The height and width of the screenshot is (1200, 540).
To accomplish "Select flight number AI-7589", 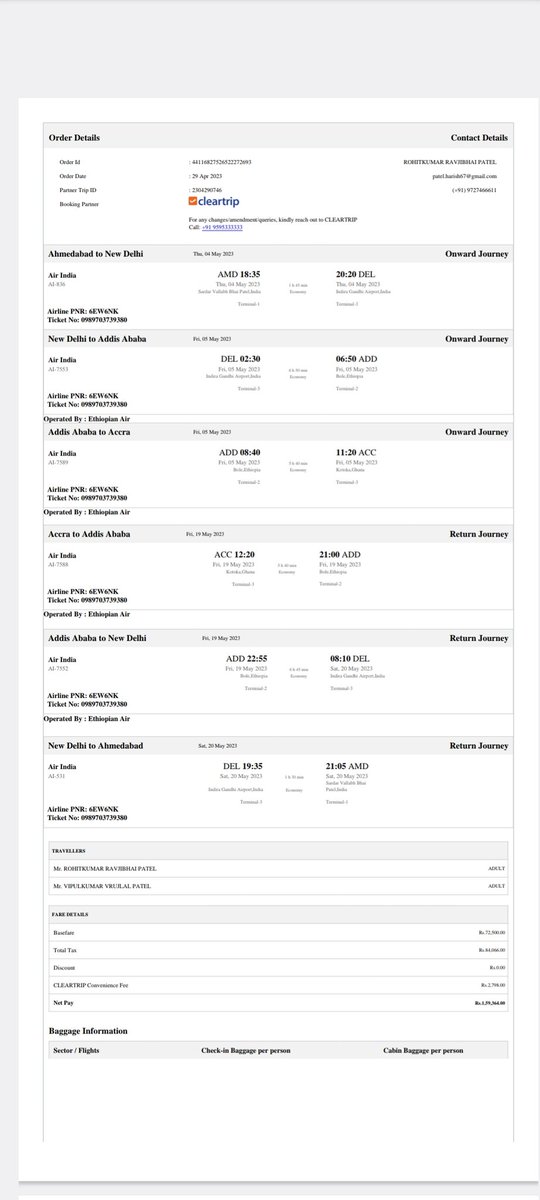I will coord(57,464).
